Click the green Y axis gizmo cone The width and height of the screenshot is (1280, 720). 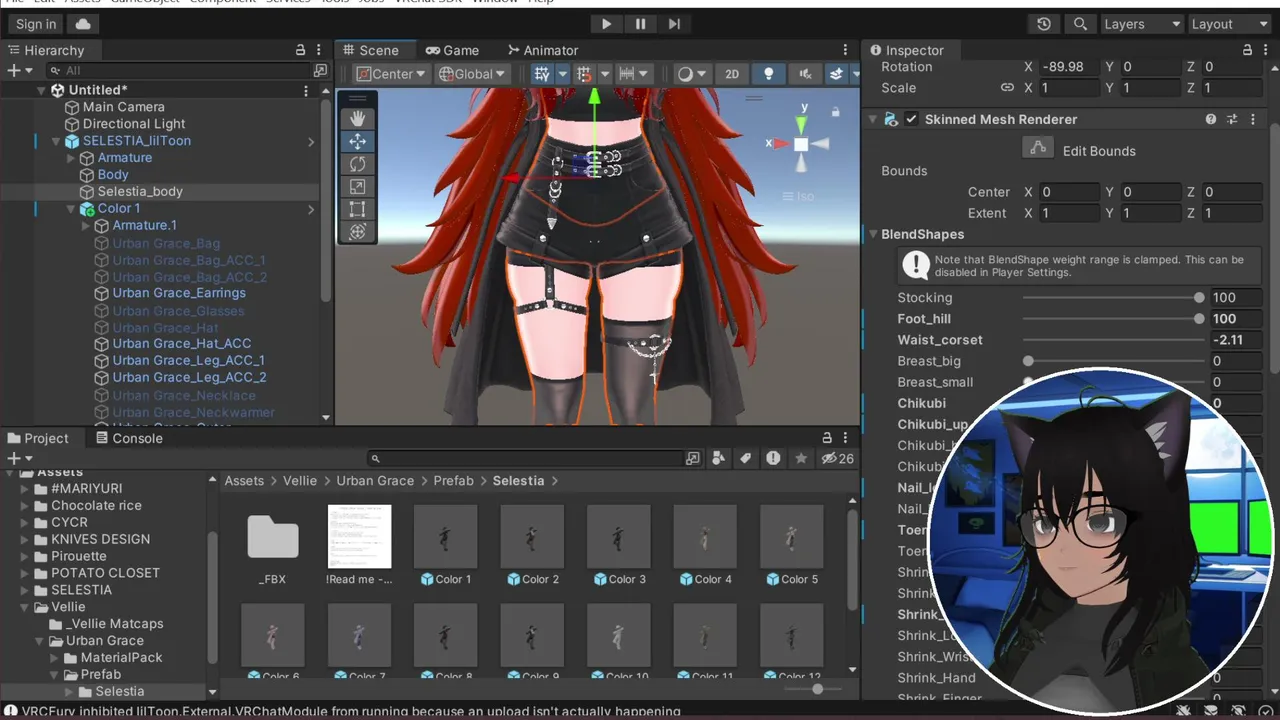pos(801,124)
